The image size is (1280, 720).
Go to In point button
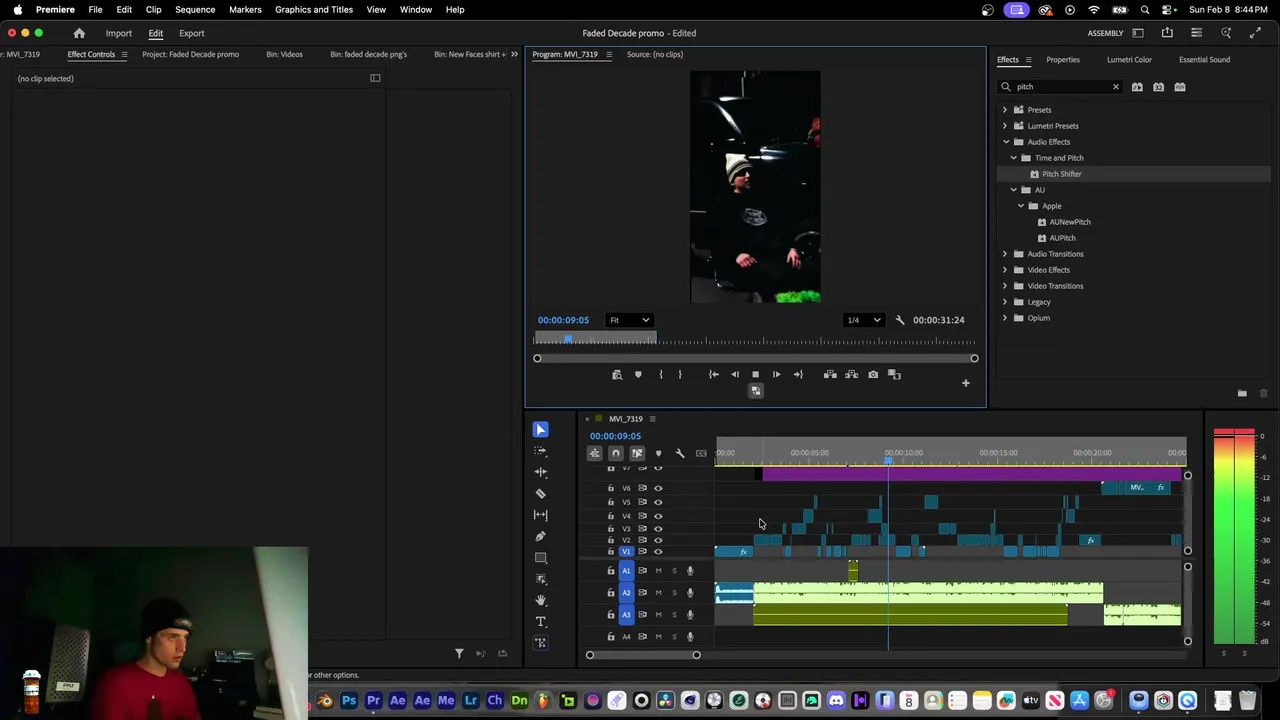tap(713, 375)
